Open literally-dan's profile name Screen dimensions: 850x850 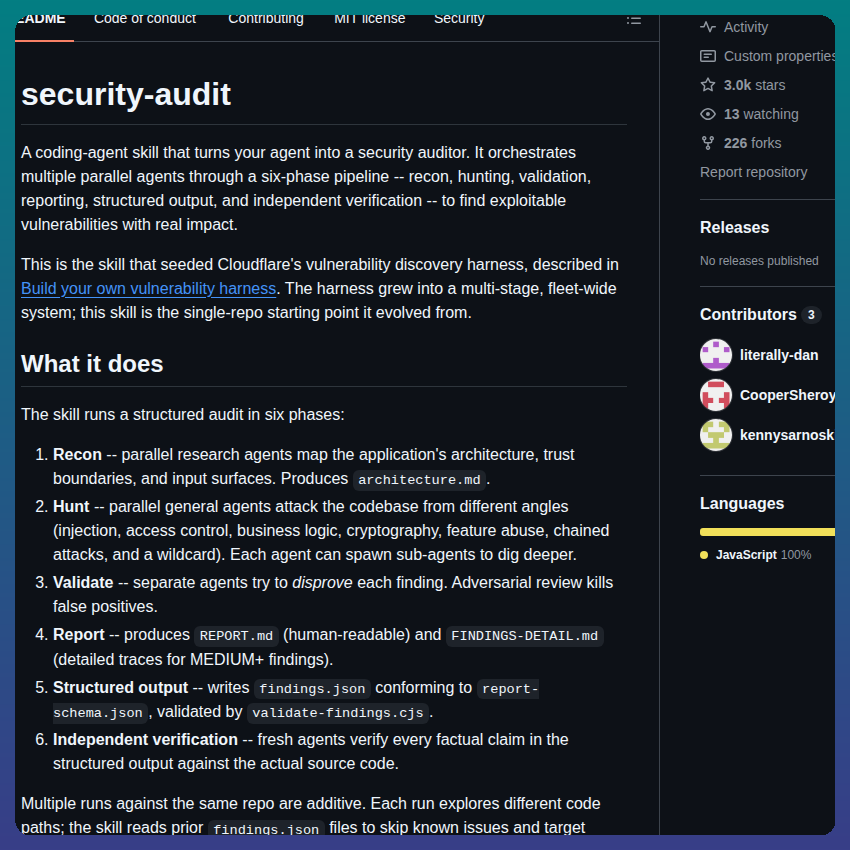[x=779, y=355]
